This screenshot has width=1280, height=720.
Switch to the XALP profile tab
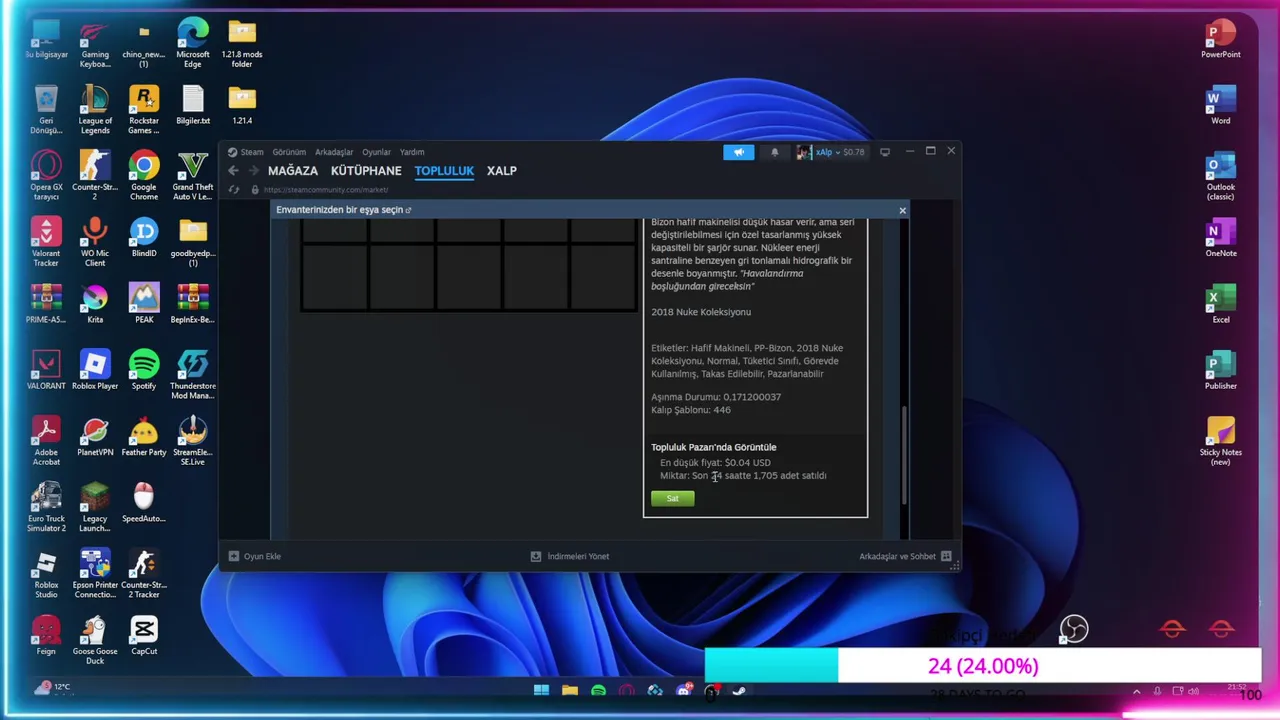point(502,171)
